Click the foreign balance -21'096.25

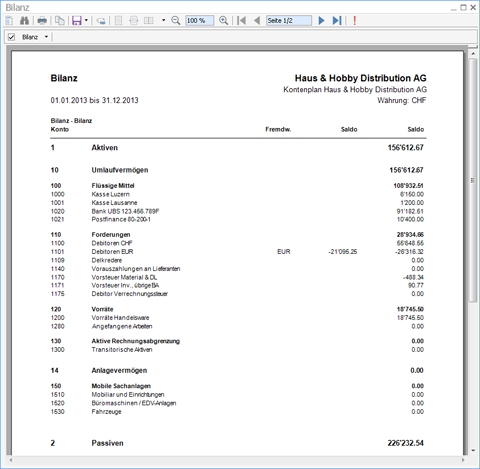342,252
